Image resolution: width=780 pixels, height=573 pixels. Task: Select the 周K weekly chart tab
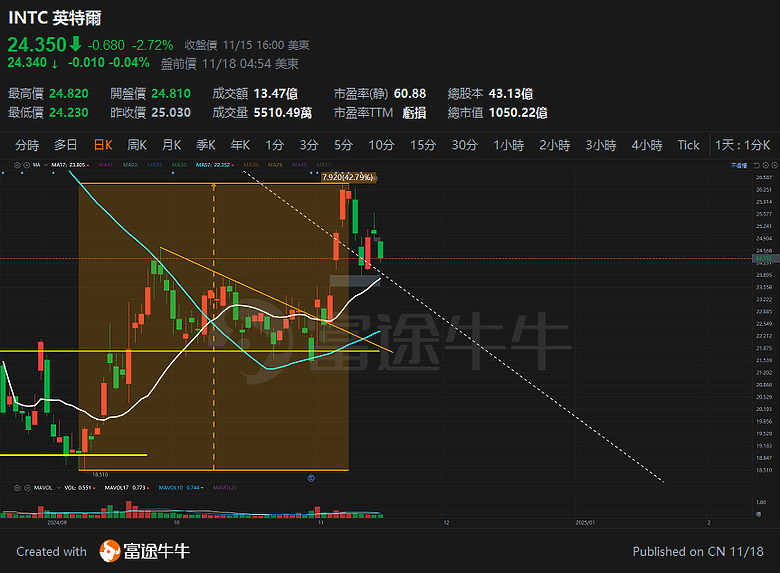point(137,145)
